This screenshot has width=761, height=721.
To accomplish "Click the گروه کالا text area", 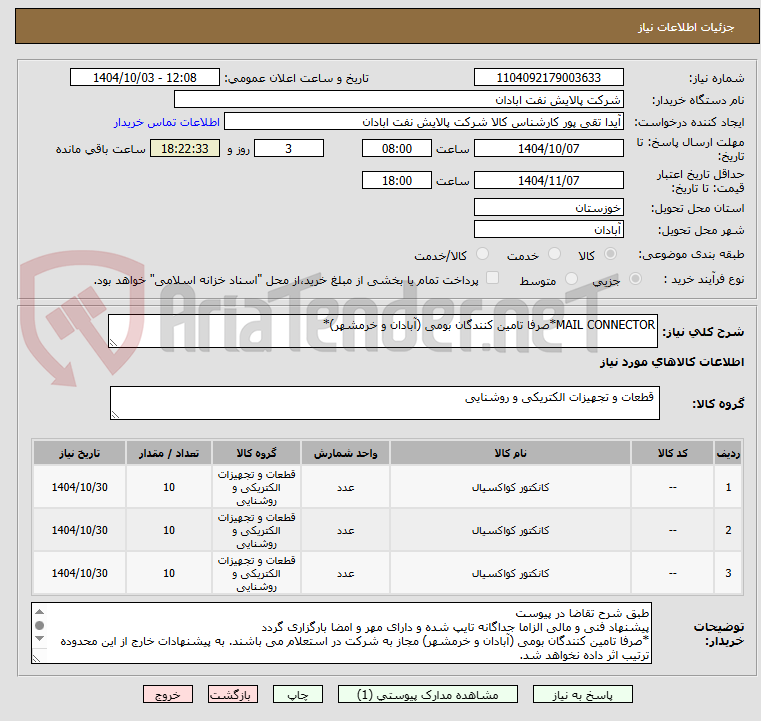I will [384, 403].
